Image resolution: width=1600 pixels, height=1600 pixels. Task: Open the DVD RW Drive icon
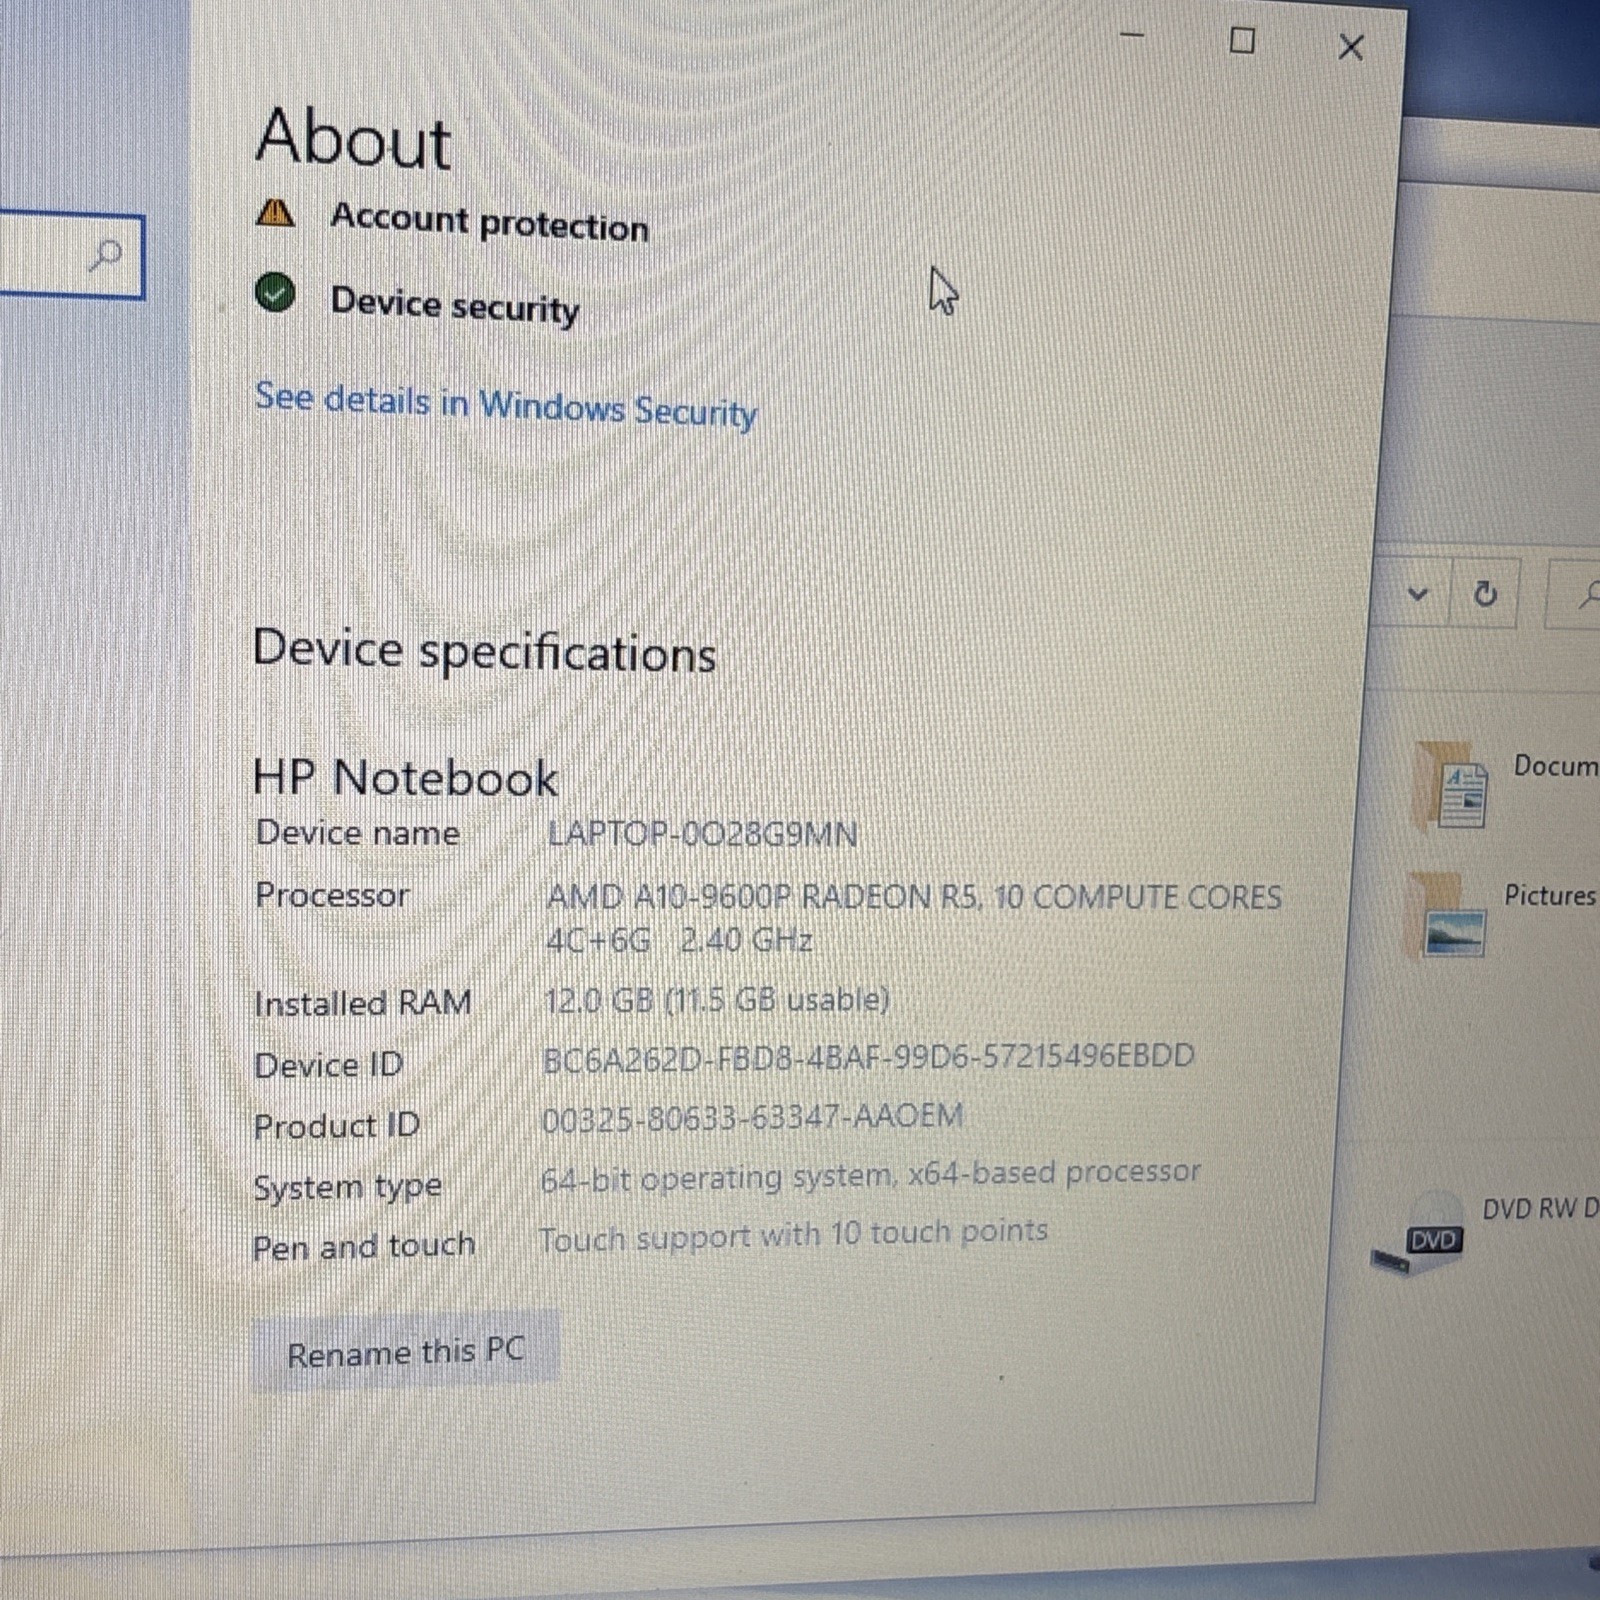coord(1419,1236)
